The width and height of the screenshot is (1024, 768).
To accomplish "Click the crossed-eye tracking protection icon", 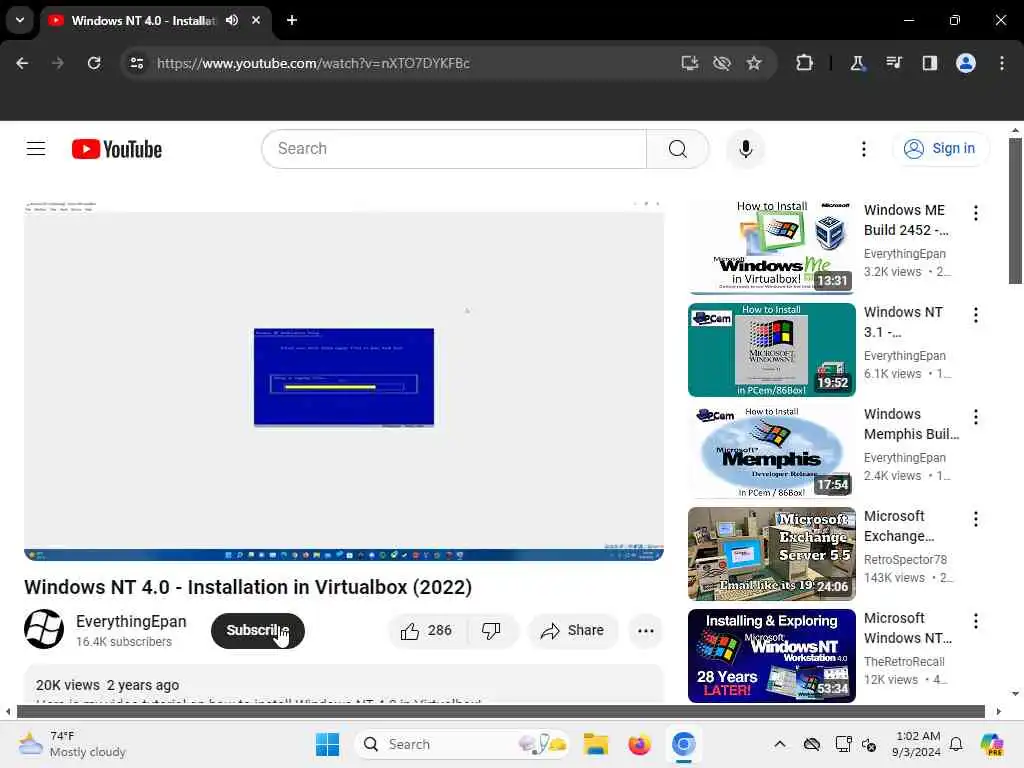I will coord(722,63).
